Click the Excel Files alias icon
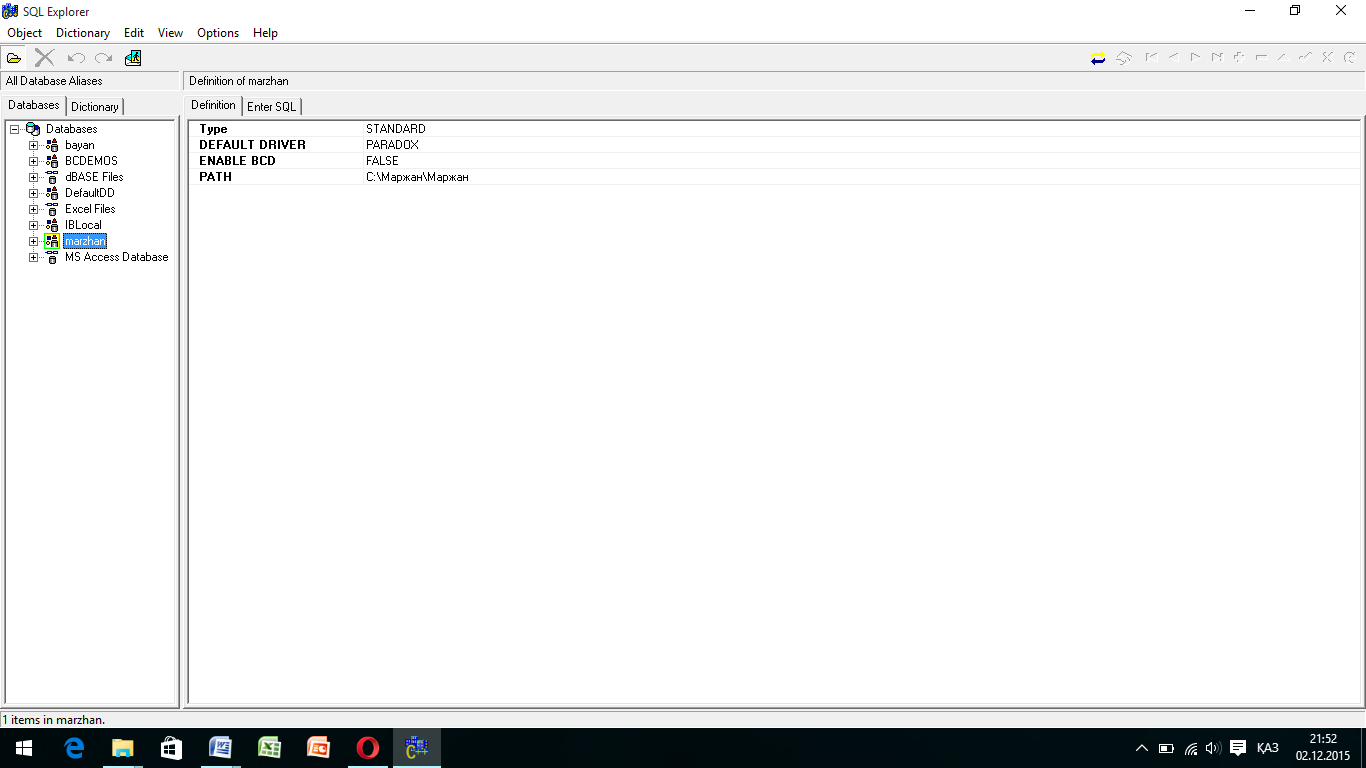1366x768 pixels. point(52,209)
